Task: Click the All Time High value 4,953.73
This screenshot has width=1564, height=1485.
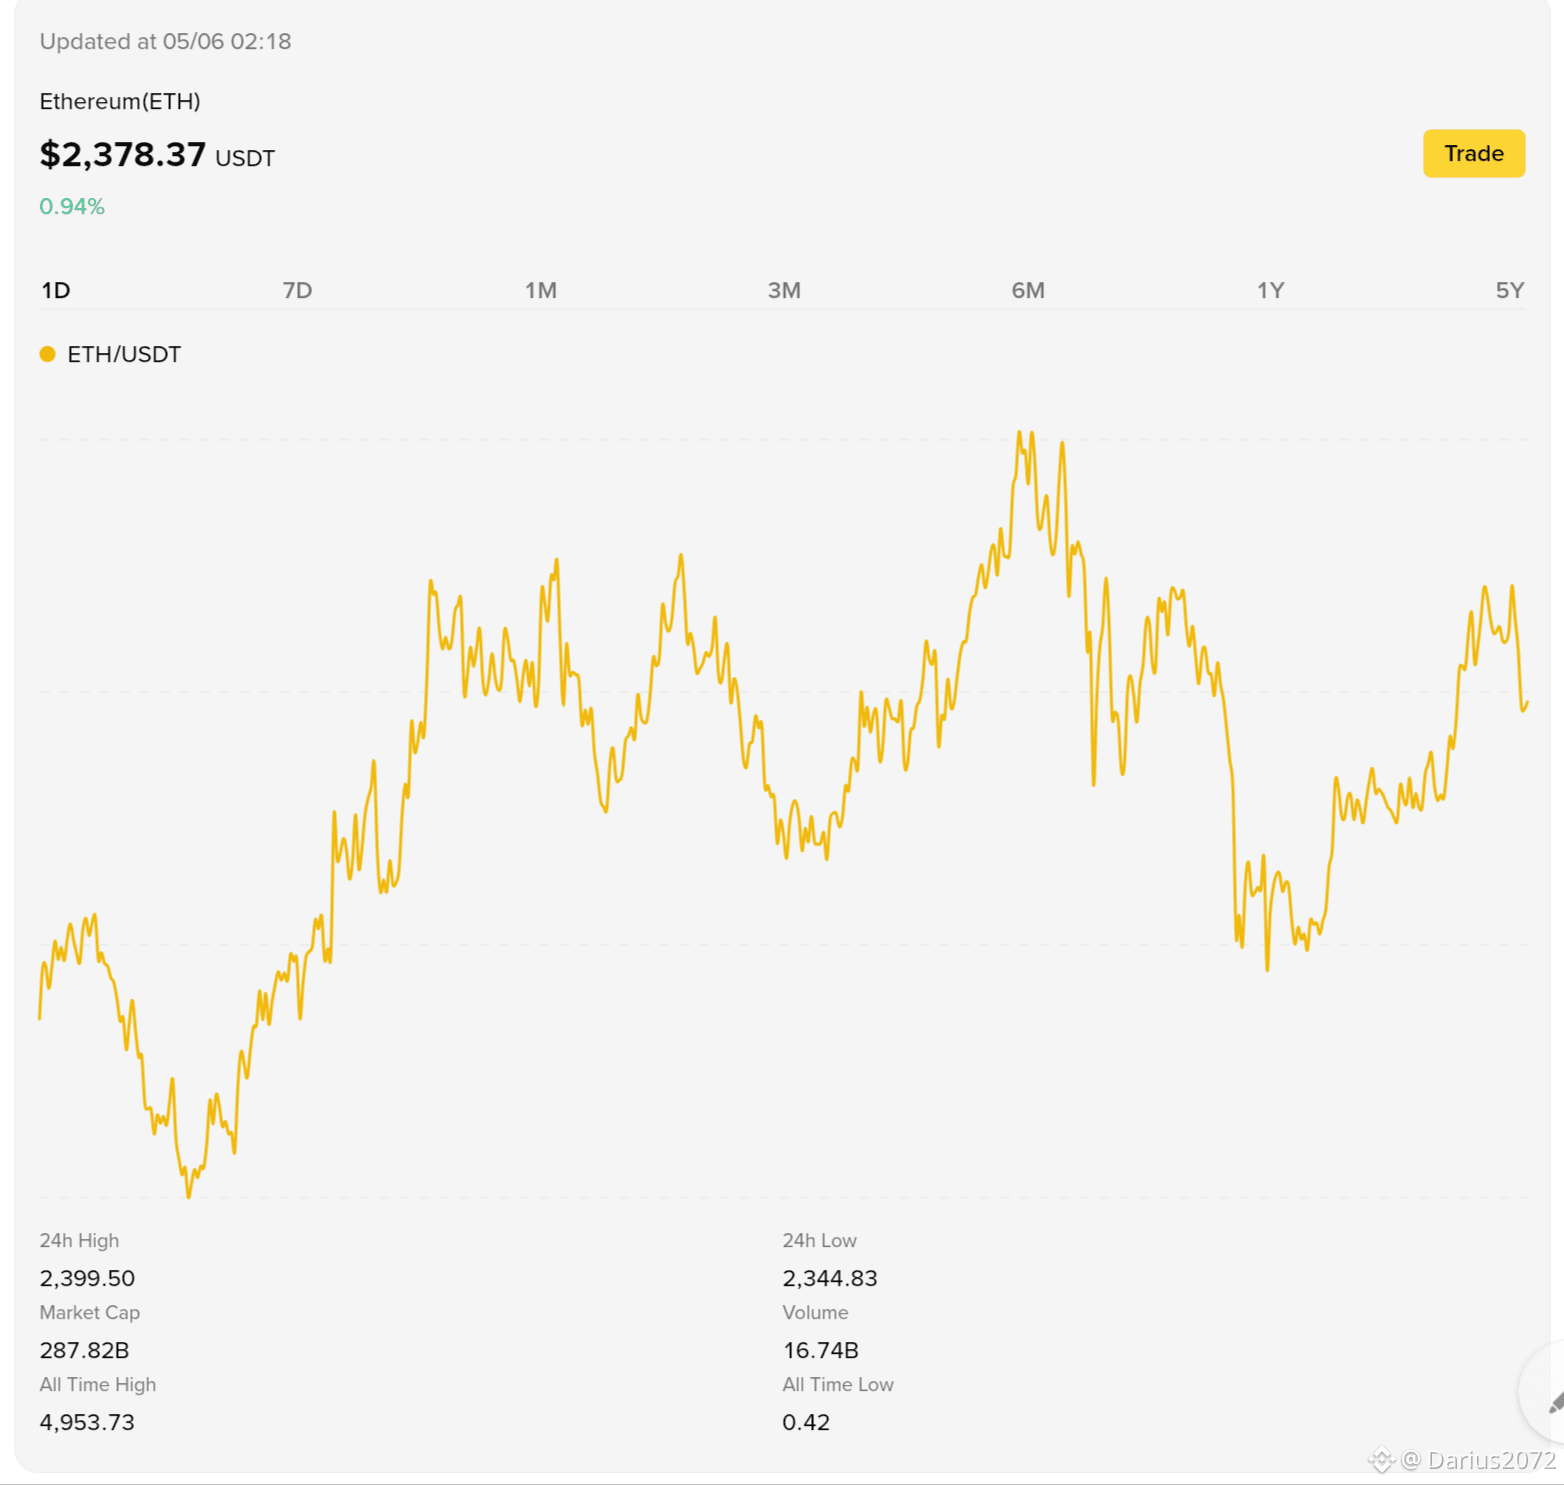Action: tap(87, 1422)
